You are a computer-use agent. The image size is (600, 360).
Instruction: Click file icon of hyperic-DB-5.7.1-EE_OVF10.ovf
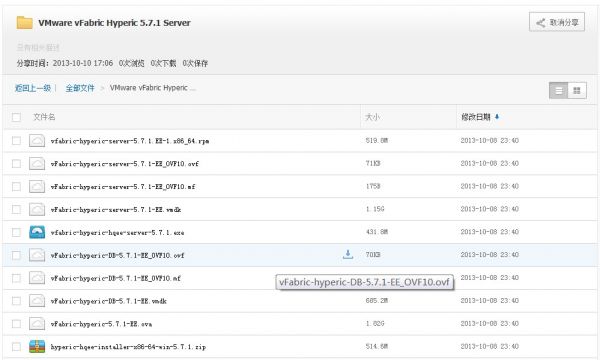pos(37,255)
